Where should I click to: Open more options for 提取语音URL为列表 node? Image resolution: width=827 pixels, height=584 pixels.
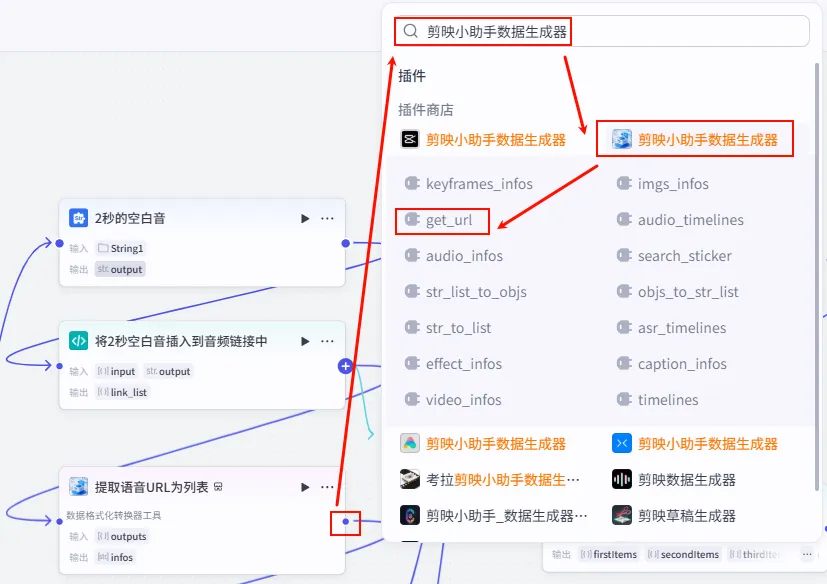tap(327, 487)
